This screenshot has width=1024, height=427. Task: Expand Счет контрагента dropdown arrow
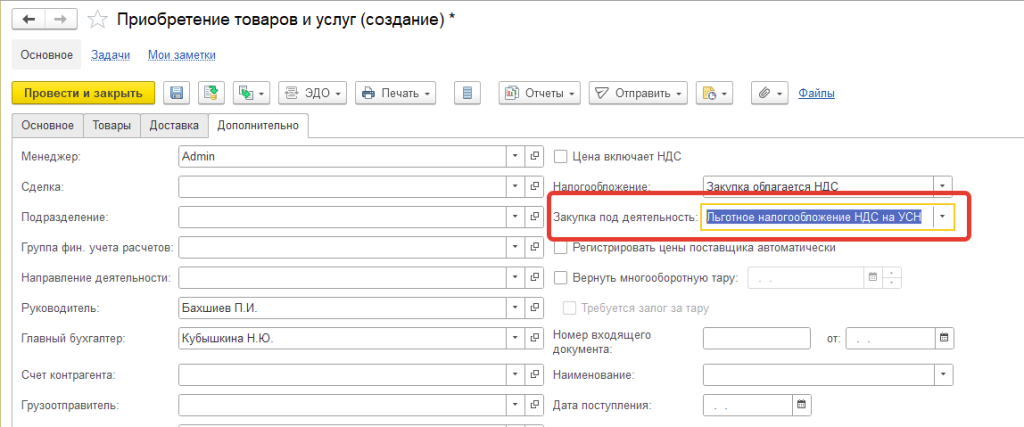coord(515,375)
